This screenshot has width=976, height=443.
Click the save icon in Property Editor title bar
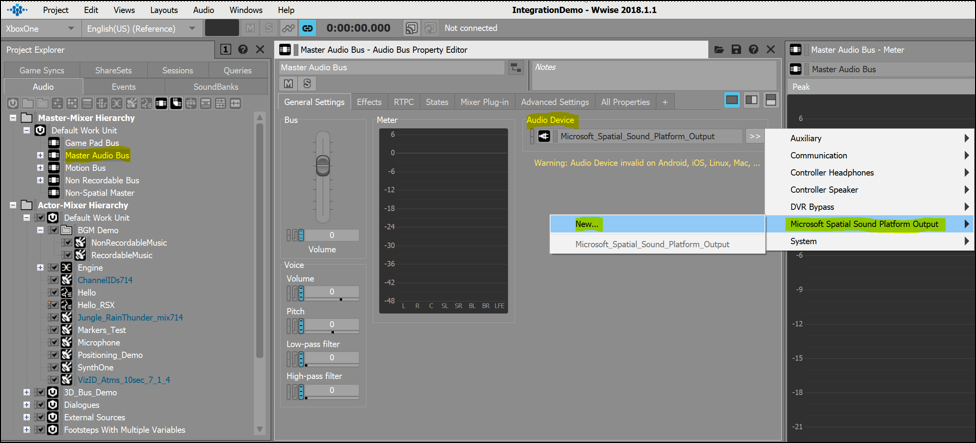tap(736, 50)
